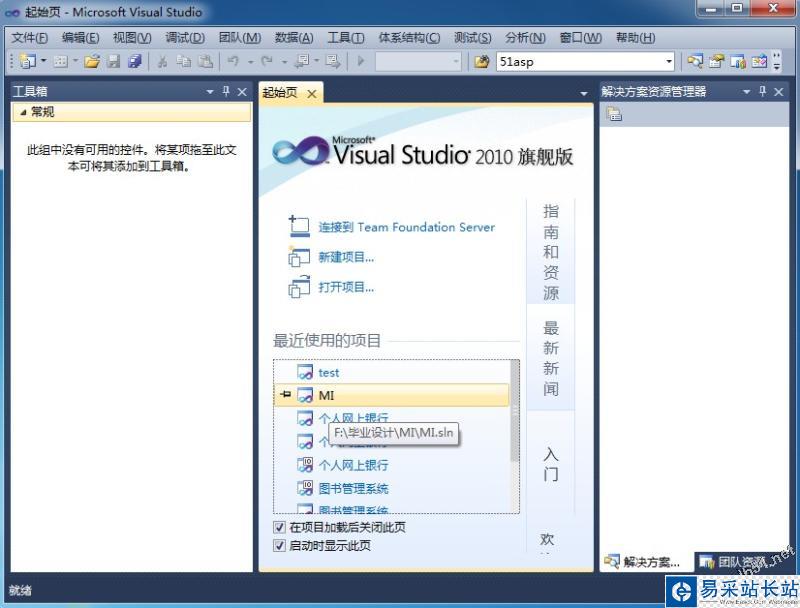
Task: Click the Save disk icon in toolbar
Action: click(x=113, y=62)
